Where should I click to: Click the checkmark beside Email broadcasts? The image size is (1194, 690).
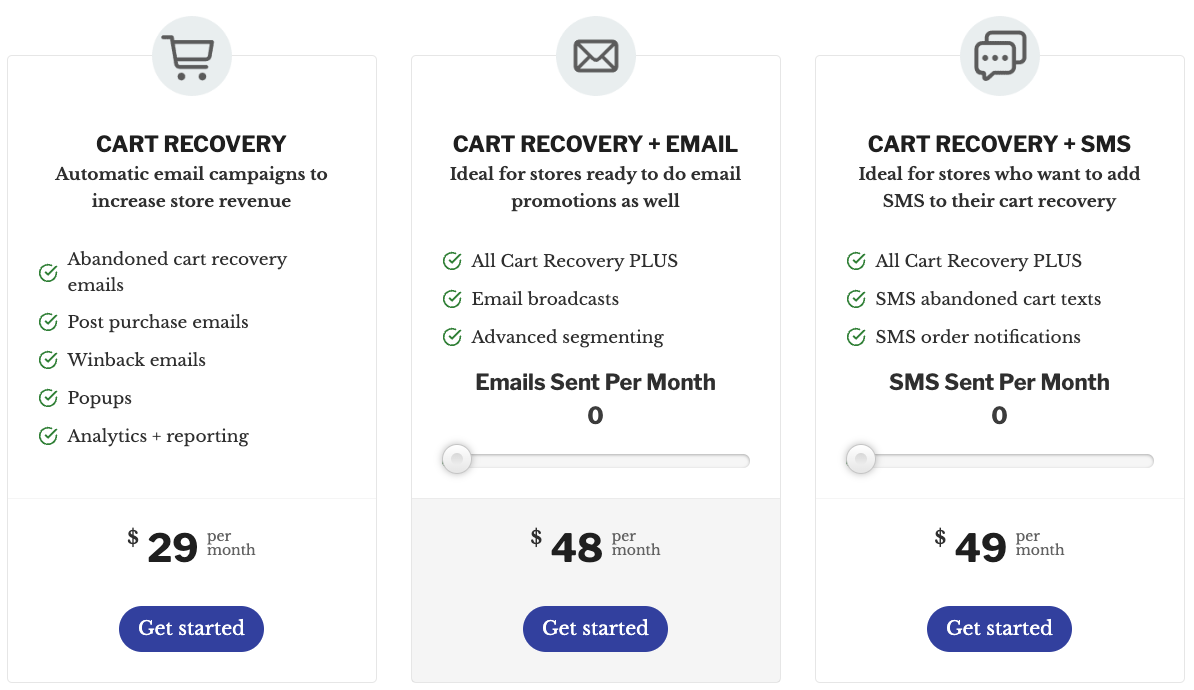click(x=451, y=299)
